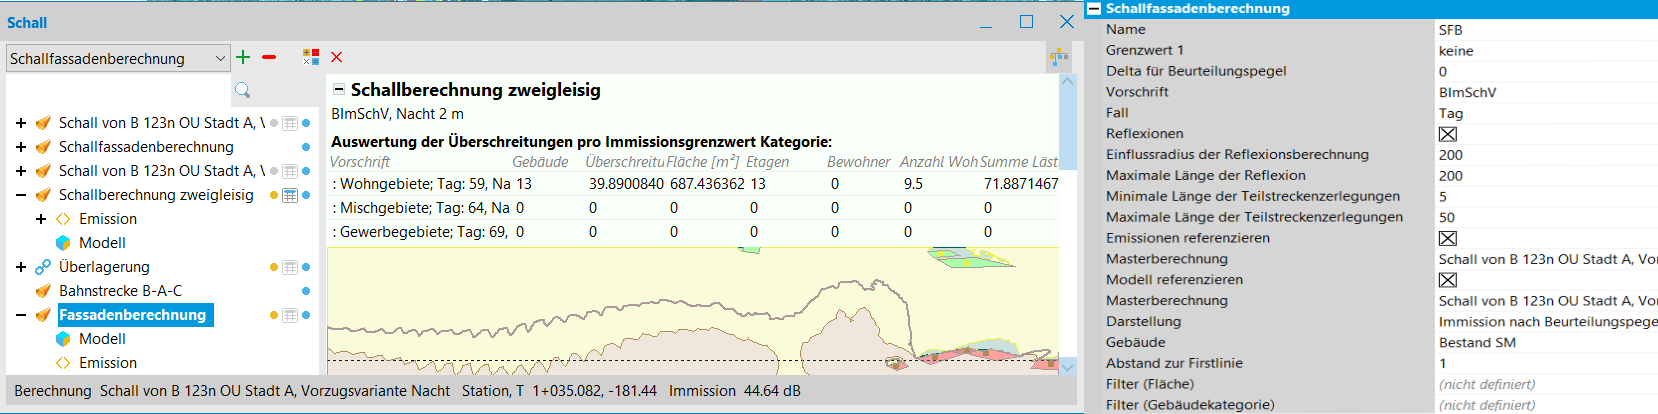The height and width of the screenshot is (414, 1658).
Task: Open the Schallfassadenberechnung dropdown
Action: coord(220,59)
